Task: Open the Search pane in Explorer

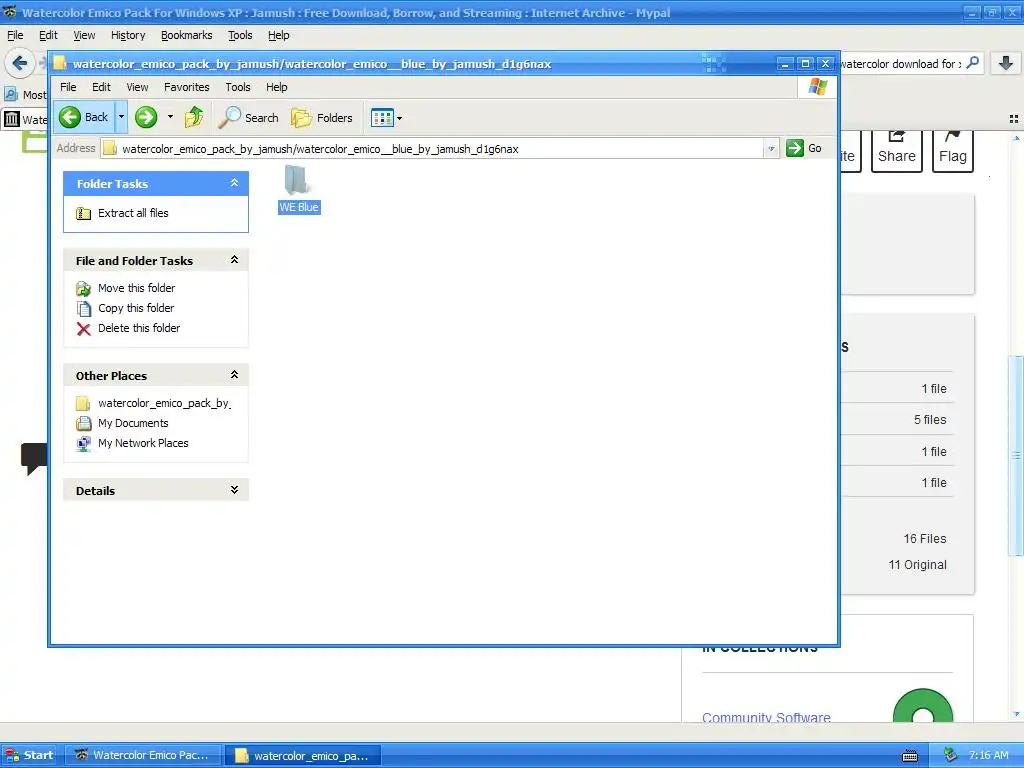Action: click(x=249, y=118)
